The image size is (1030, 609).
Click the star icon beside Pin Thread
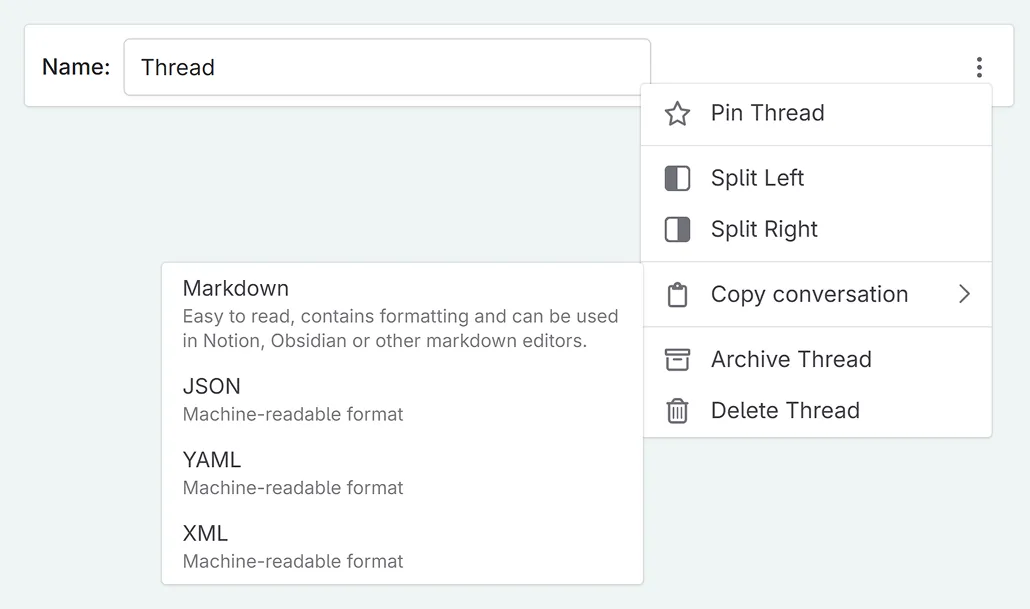coord(677,114)
